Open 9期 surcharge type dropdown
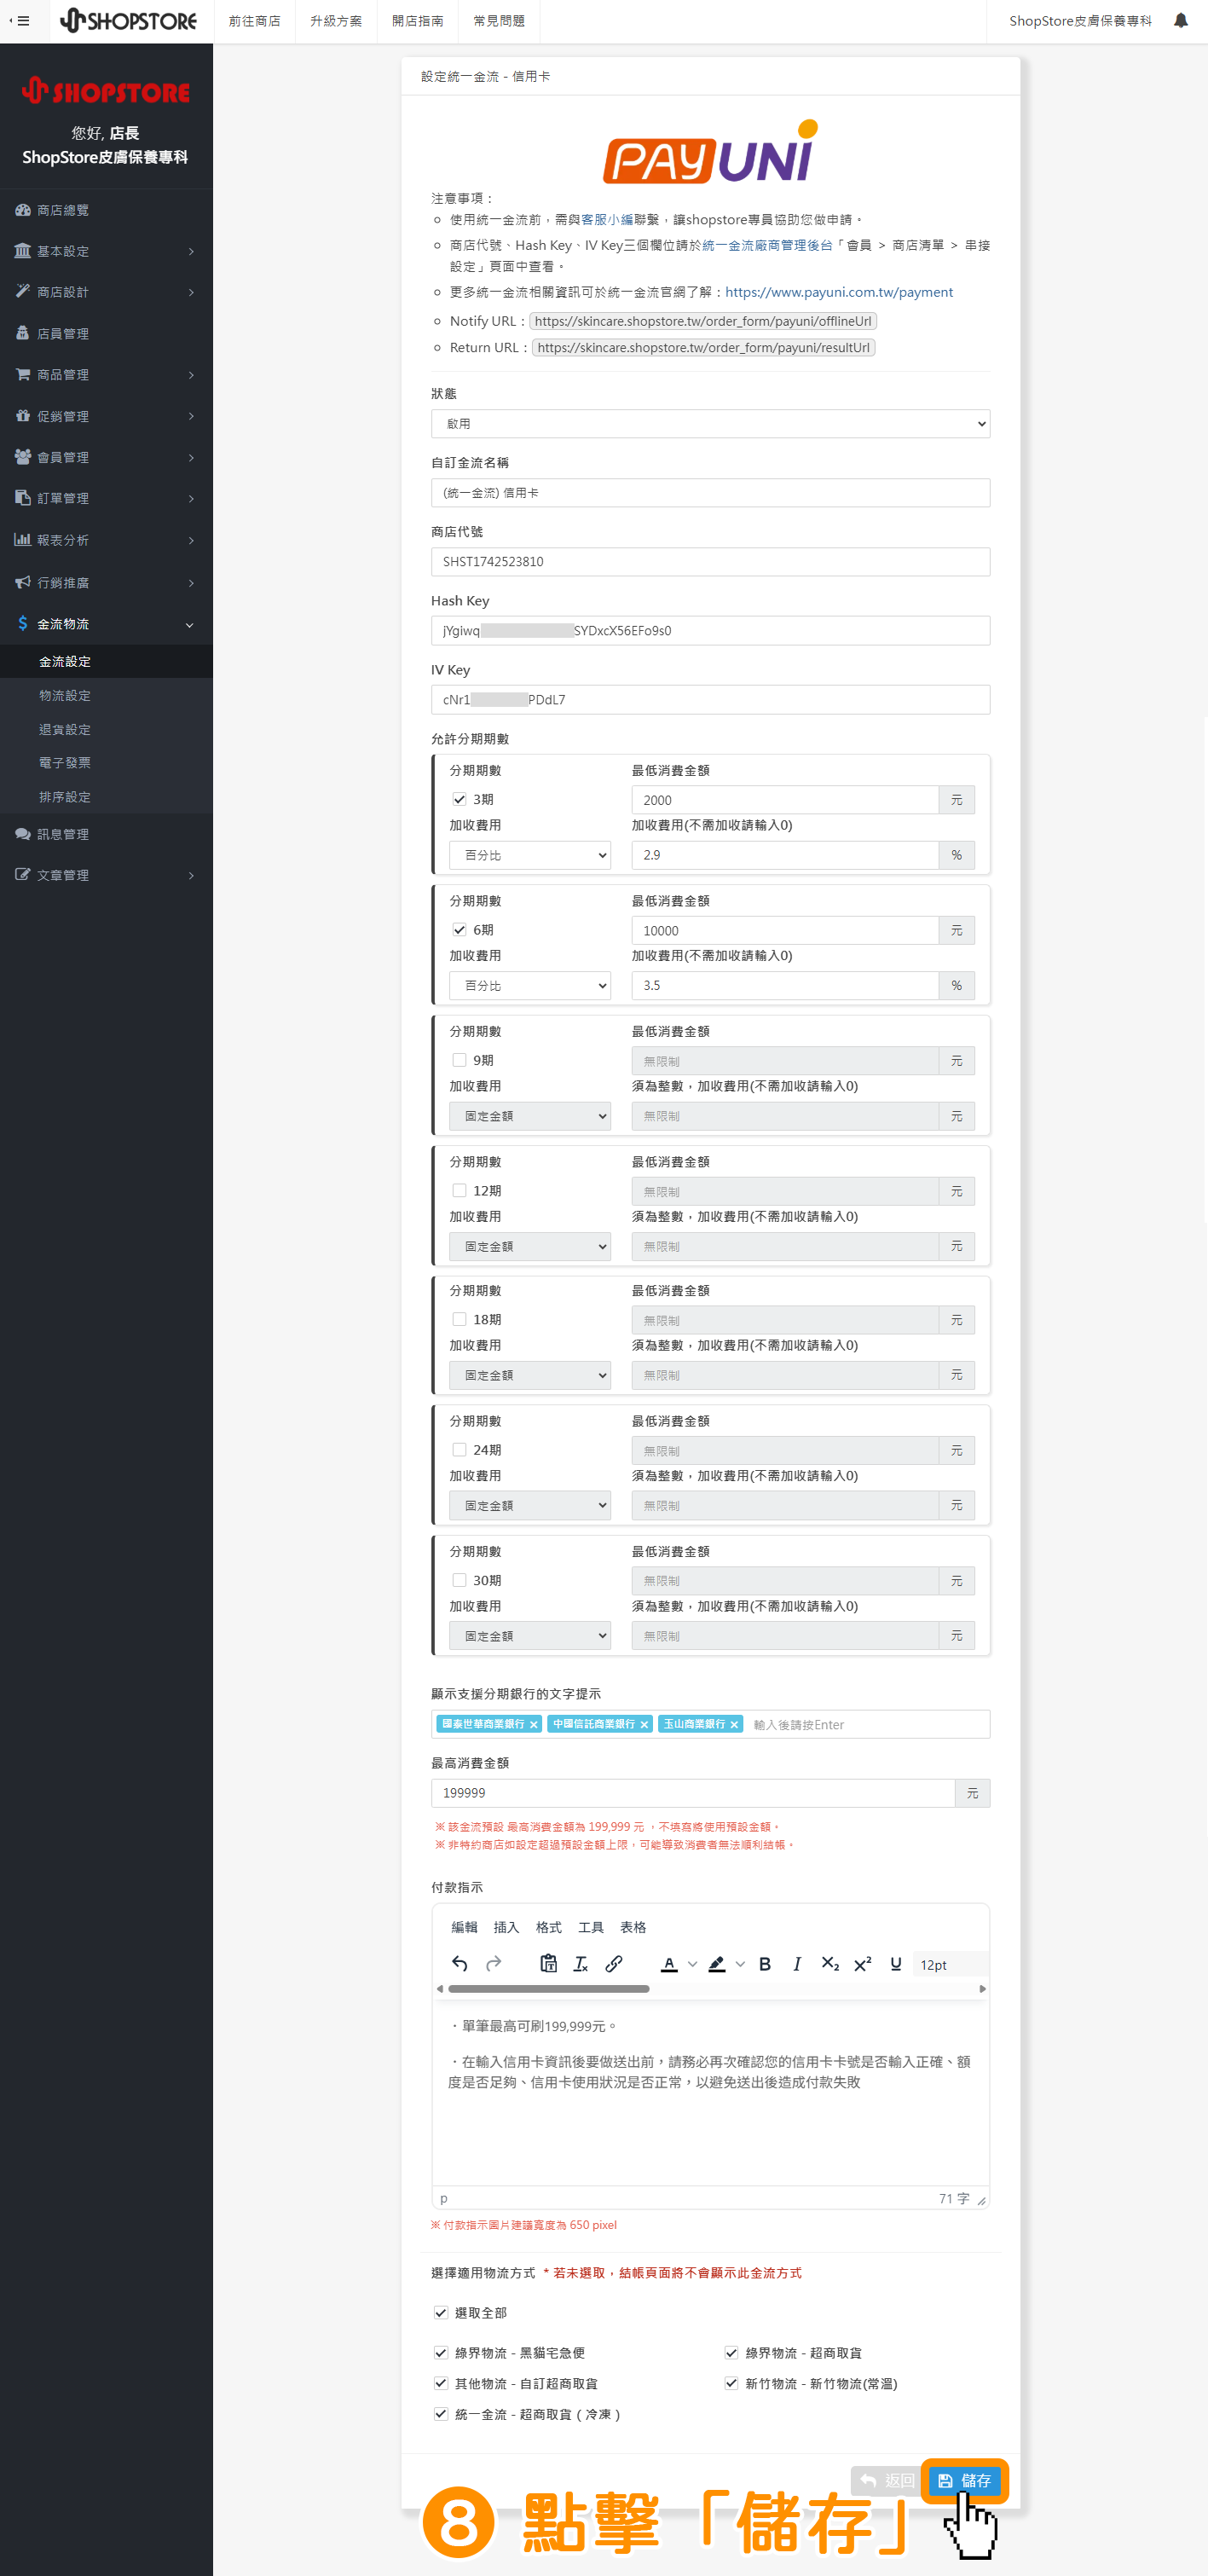1208x2576 pixels. coord(530,1116)
